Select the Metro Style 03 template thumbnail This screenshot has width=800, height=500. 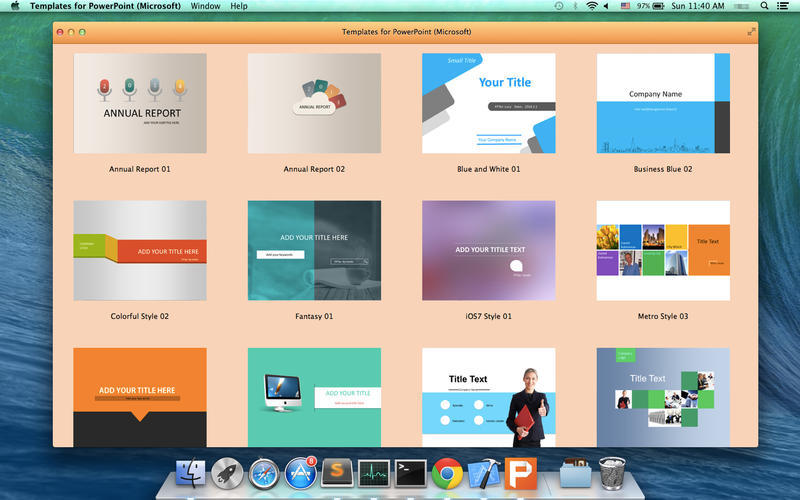pos(663,251)
